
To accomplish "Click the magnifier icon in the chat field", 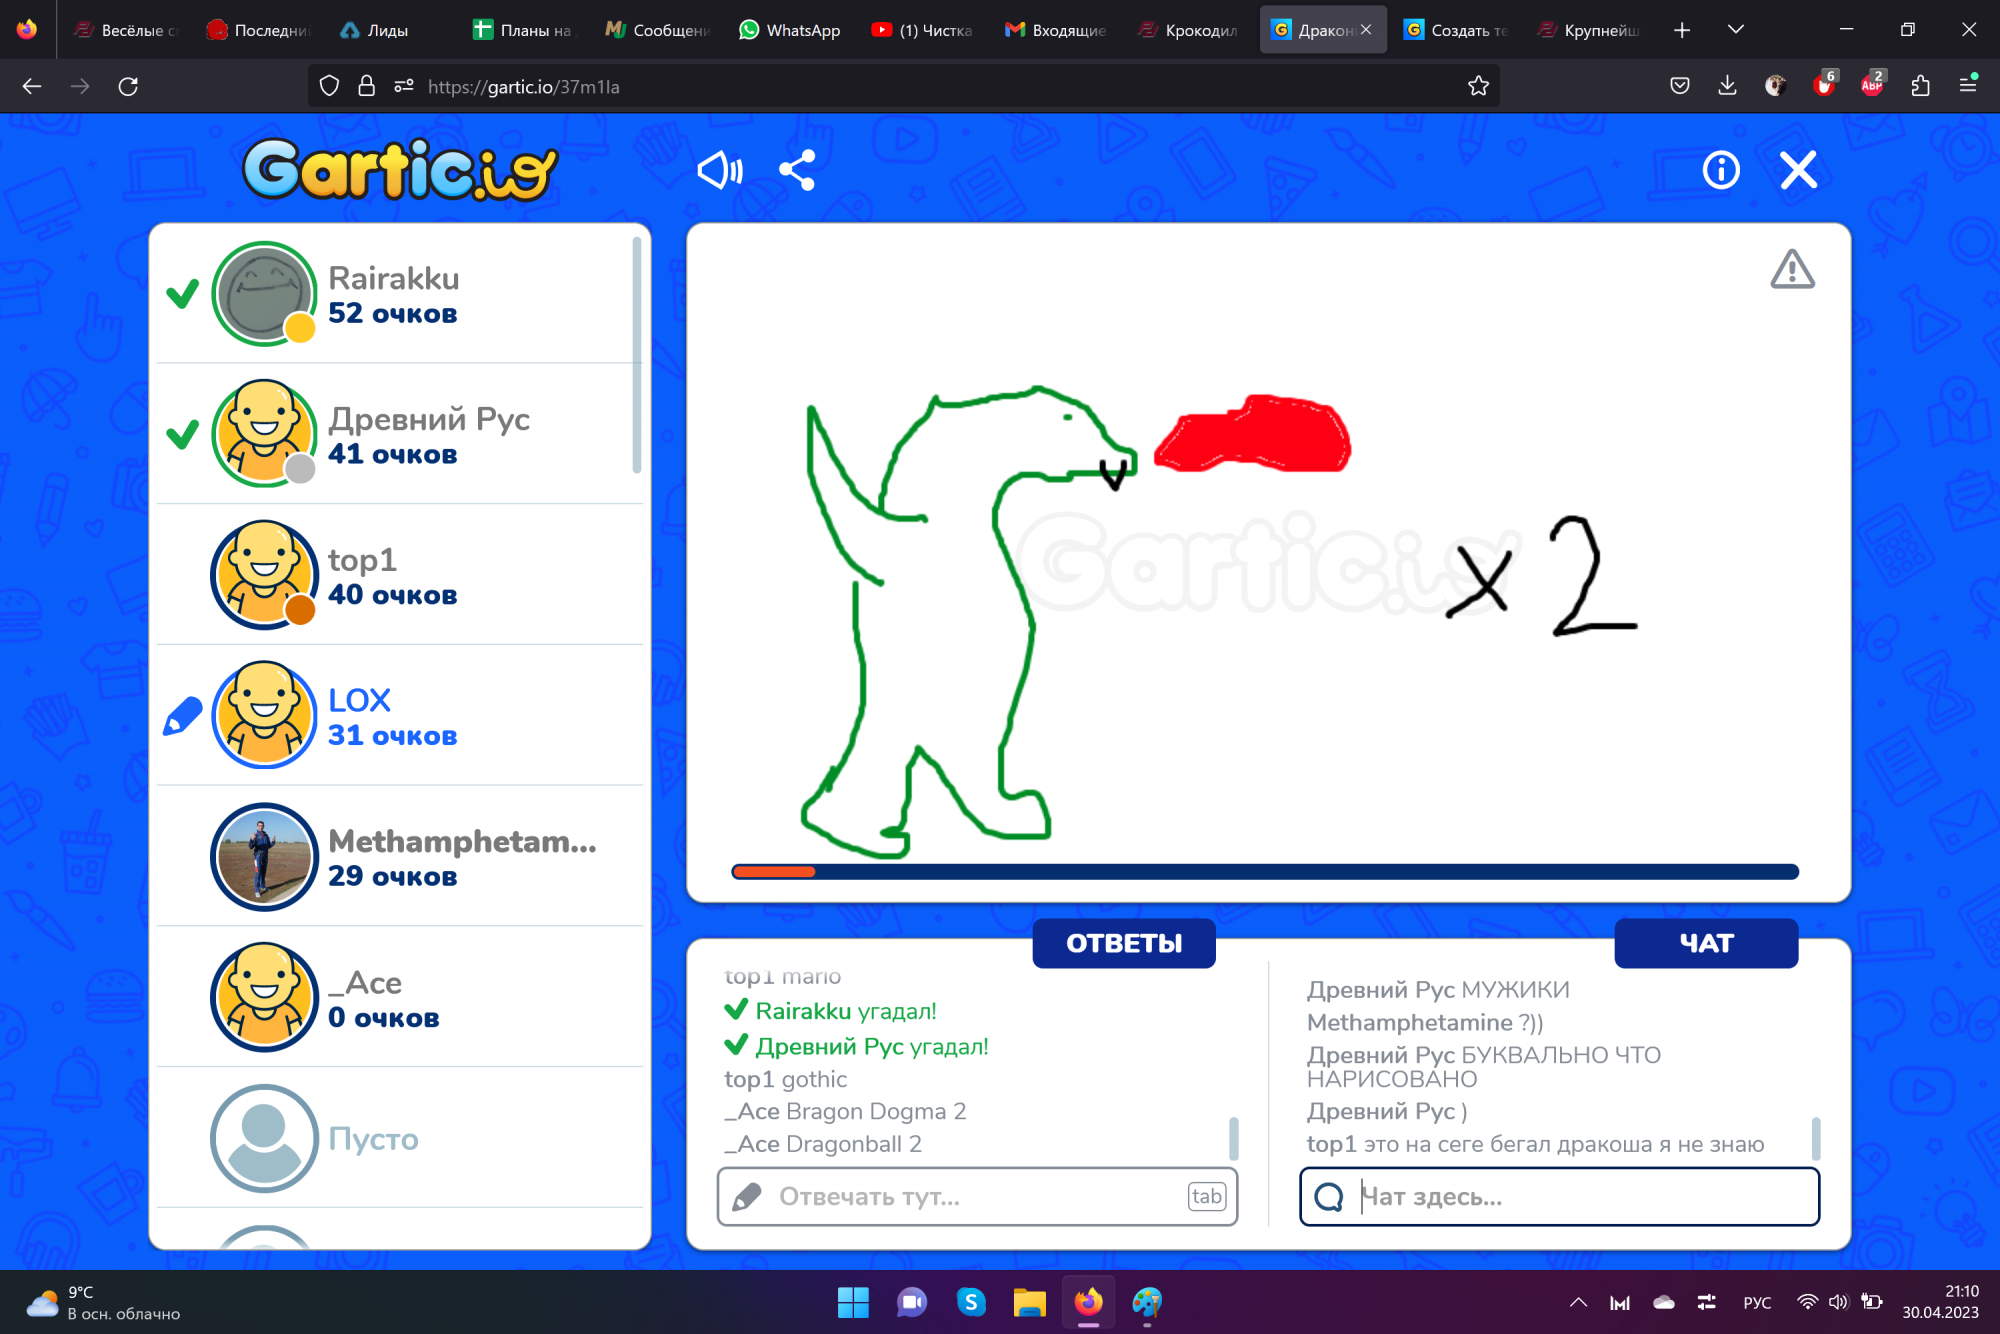I will (x=1330, y=1196).
